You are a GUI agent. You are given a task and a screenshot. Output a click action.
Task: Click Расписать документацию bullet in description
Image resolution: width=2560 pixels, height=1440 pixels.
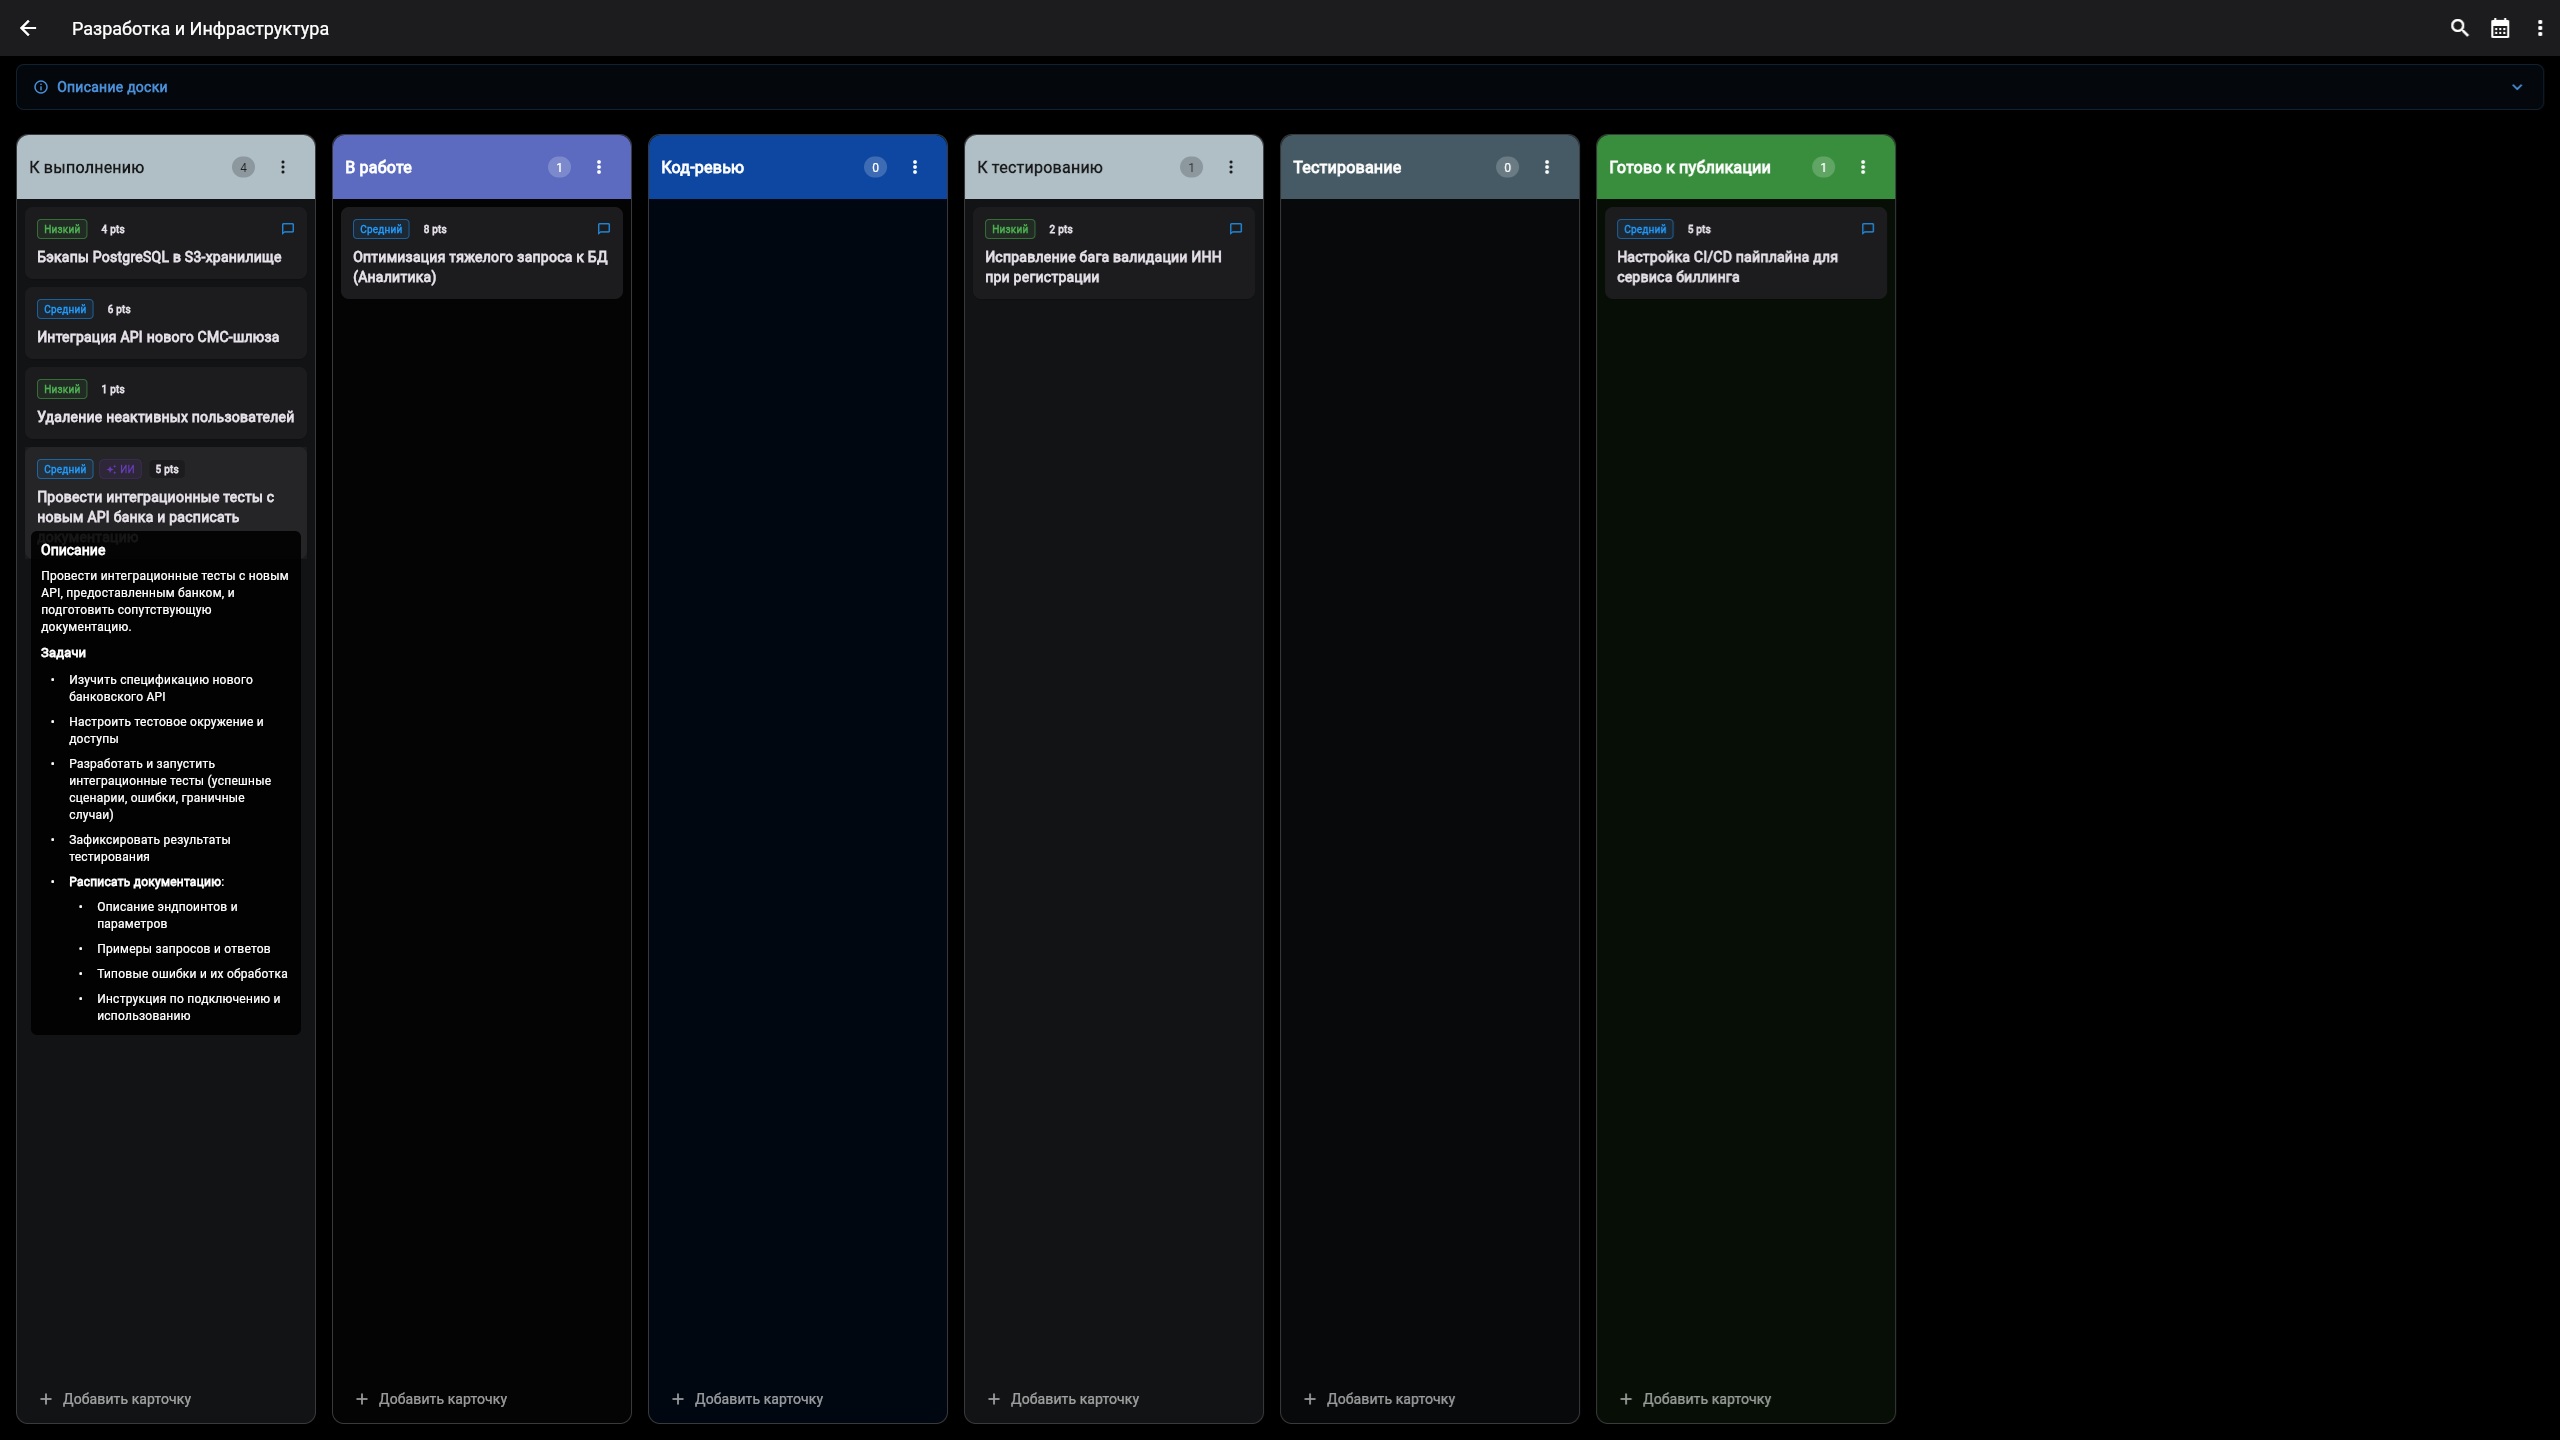pos(146,882)
